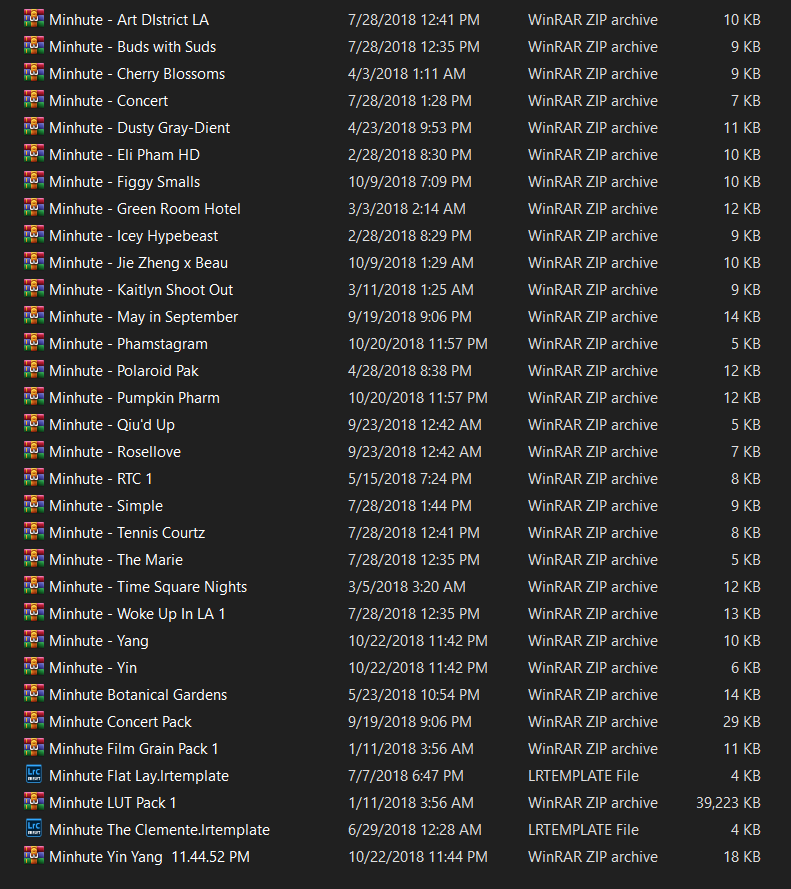This screenshot has height=889, width=791.
Task: Click the Lrc icon for Minhute The Clemente.lrtemplate
Action: click(34, 828)
